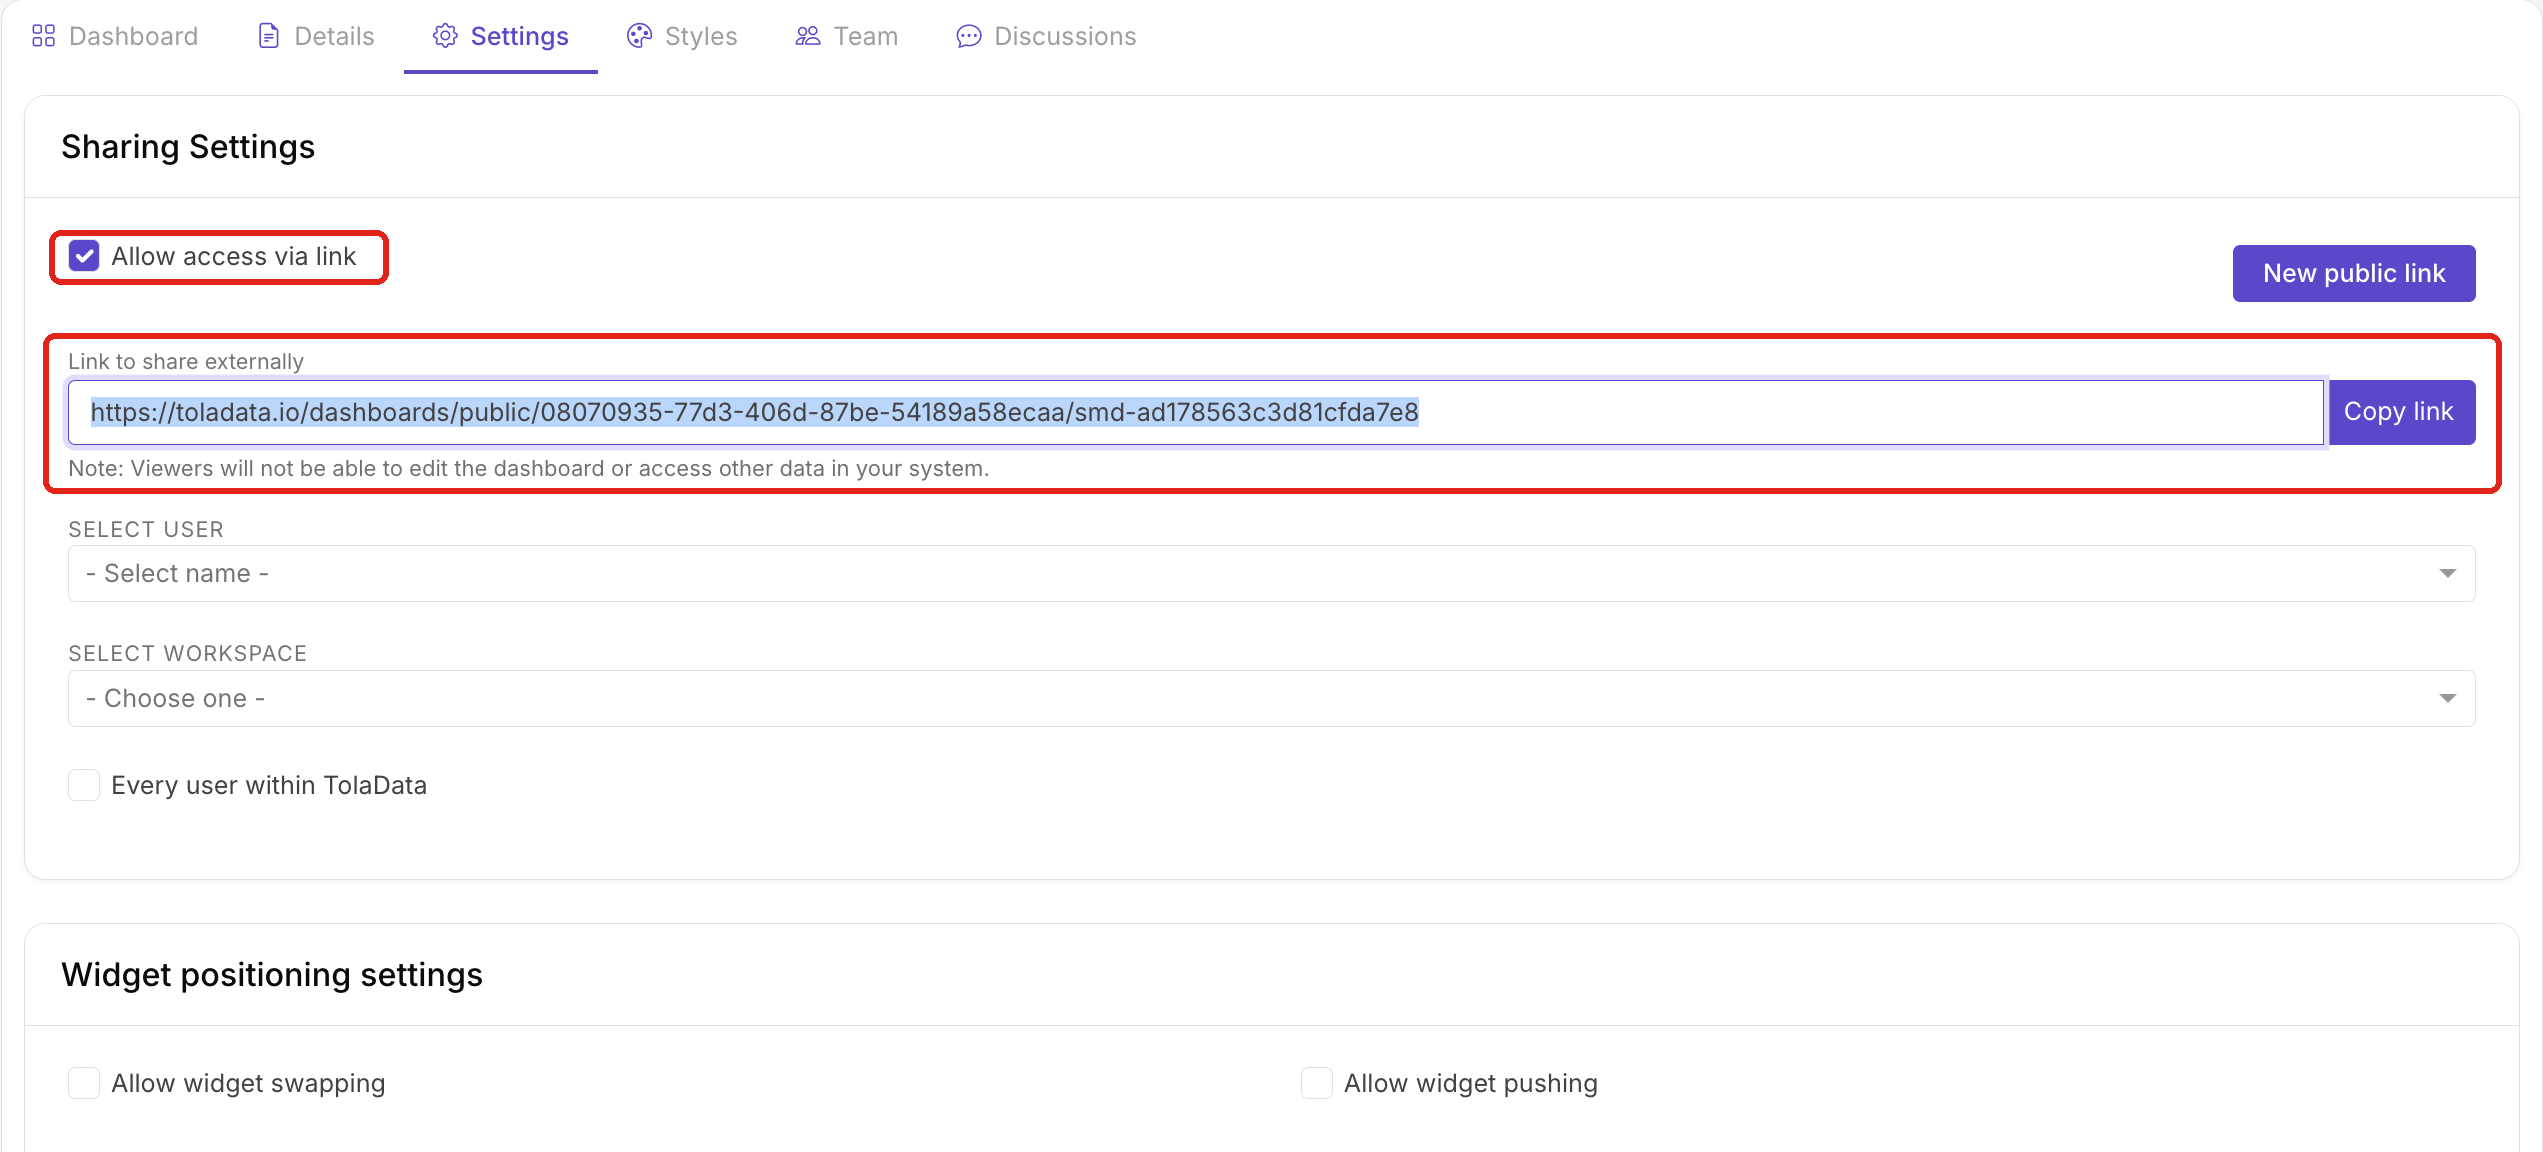Click the SELECT USER label
Image resolution: width=2543 pixels, height=1152 pixels.
[146, 530]
